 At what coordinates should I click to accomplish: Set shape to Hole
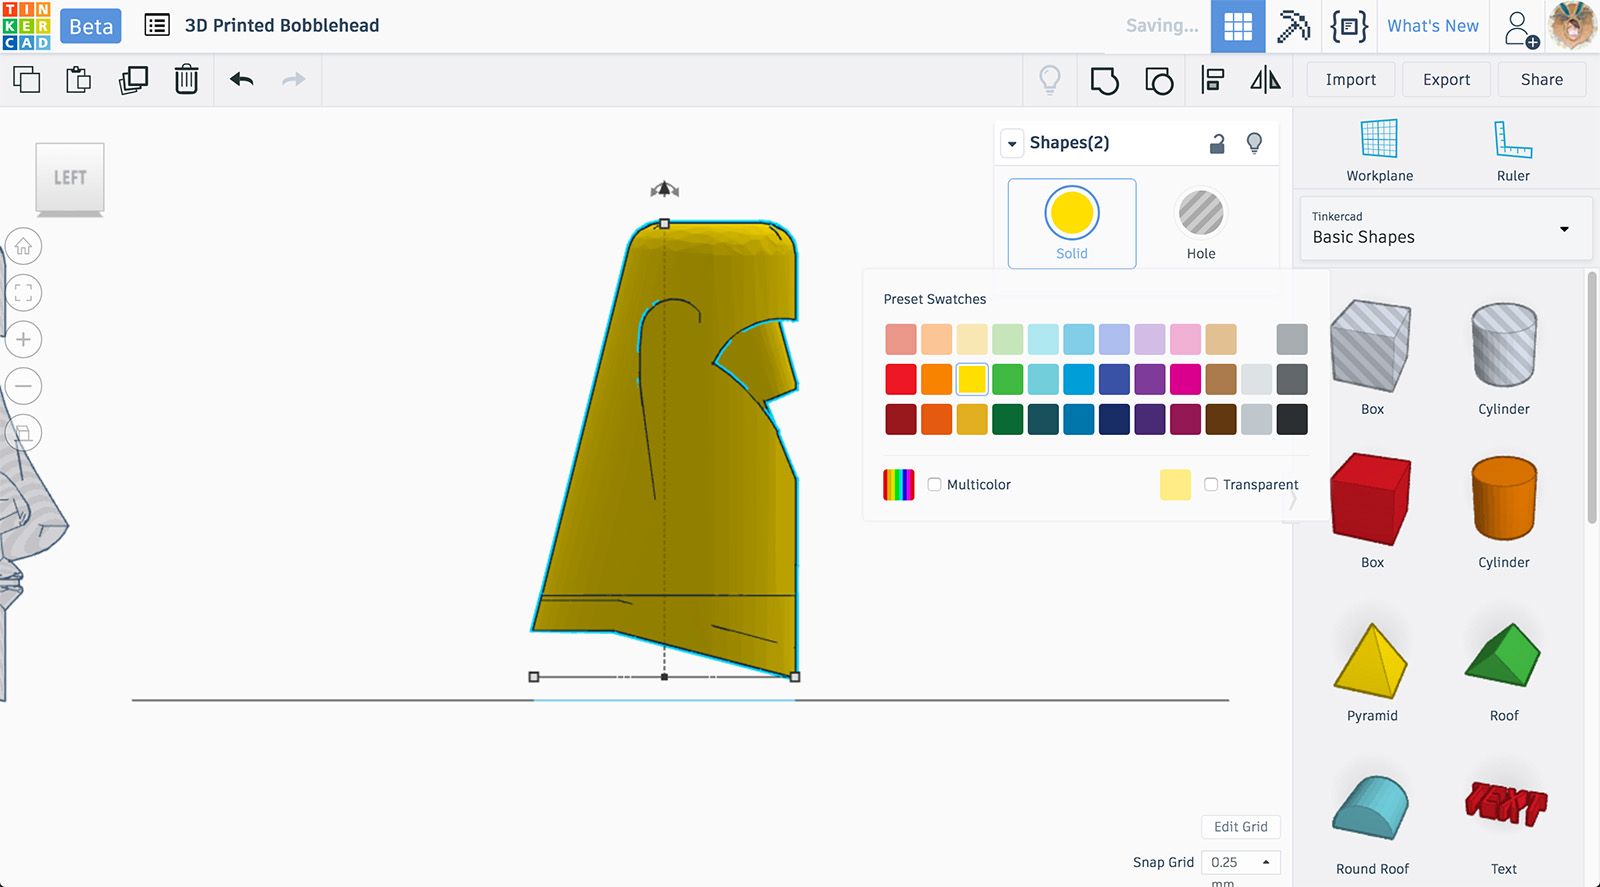1201,223
